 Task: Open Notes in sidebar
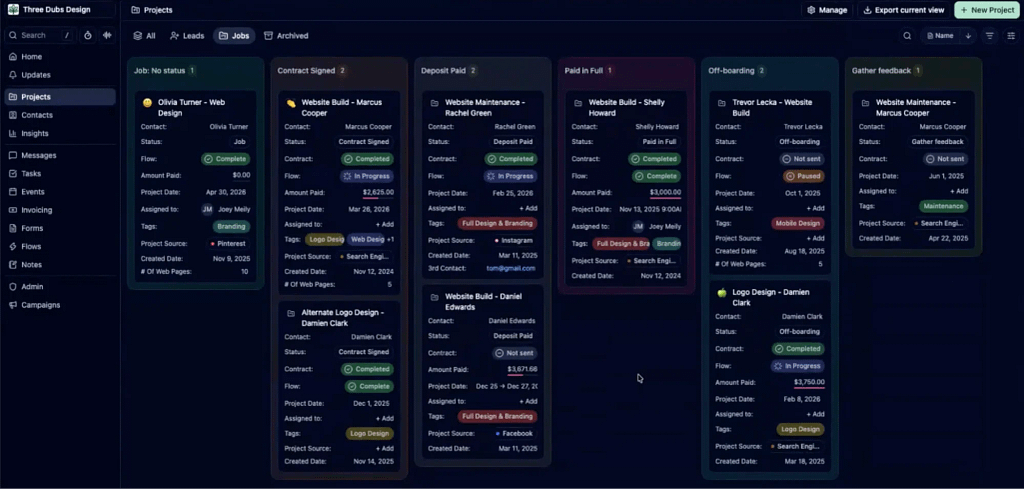point(60,265)
